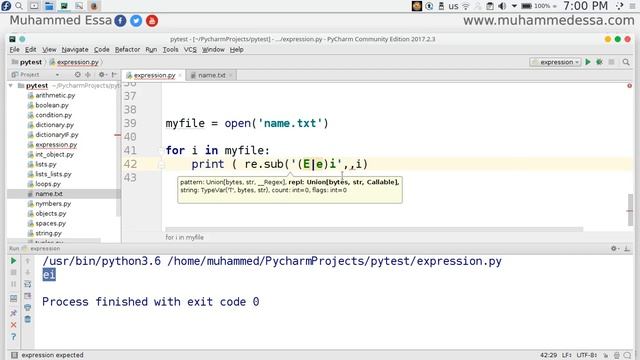Click the 'name.txt' string in code

click(290, 123)
